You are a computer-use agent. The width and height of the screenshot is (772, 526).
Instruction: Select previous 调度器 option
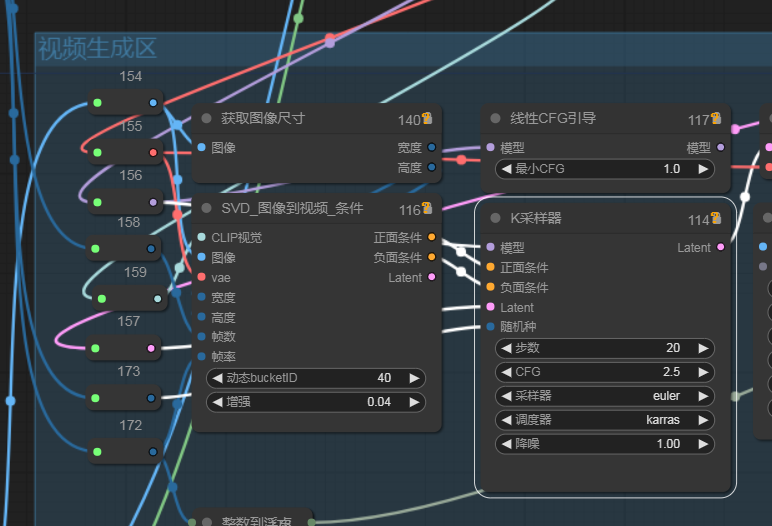click(506, 420)
